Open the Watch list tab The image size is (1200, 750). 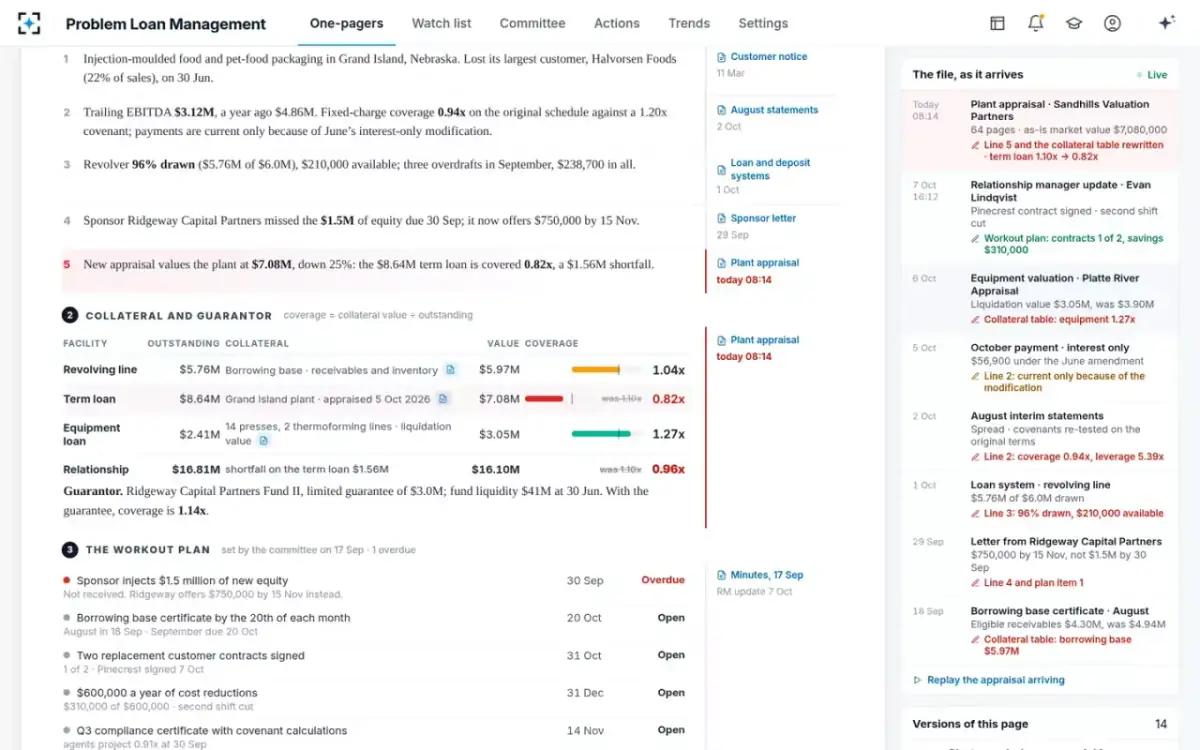[x=441, y=23]
